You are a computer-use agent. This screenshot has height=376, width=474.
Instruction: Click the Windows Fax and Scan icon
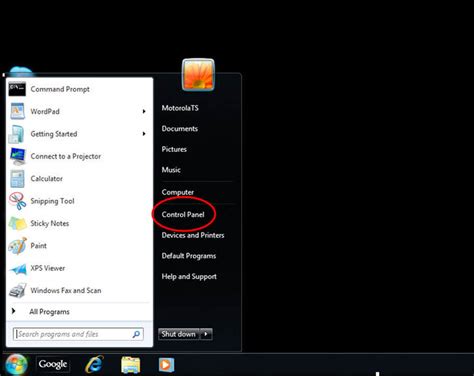click(x=17, y=291)
